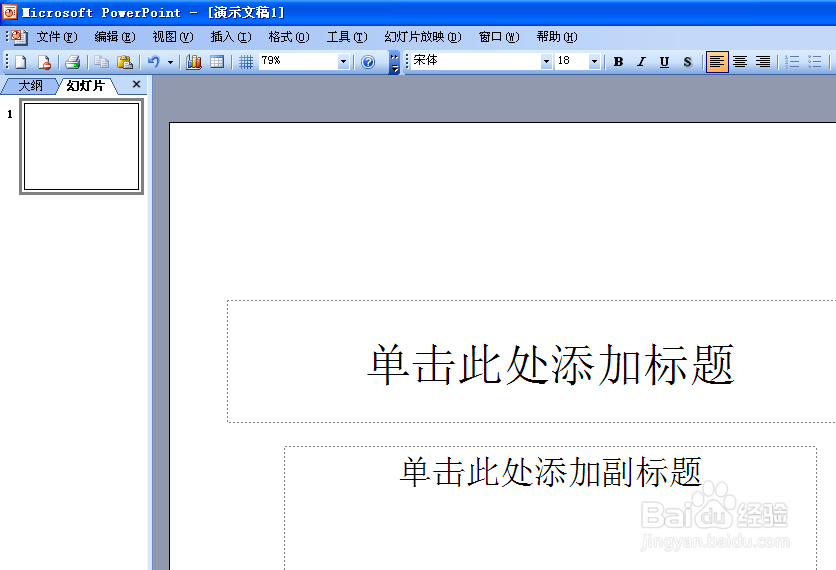Select slide 1 thumbnail
Image resolution: width=836 pixels, height=570 pixels.
[82, 146]
